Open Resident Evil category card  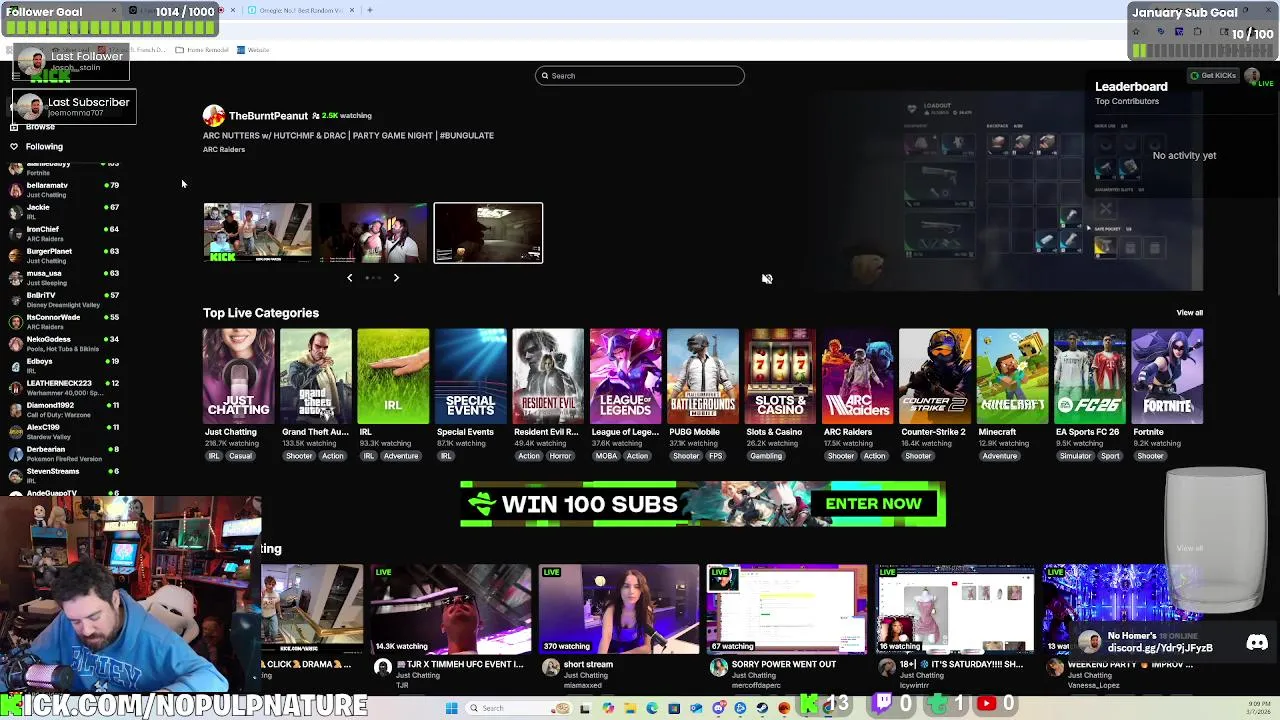548,375
